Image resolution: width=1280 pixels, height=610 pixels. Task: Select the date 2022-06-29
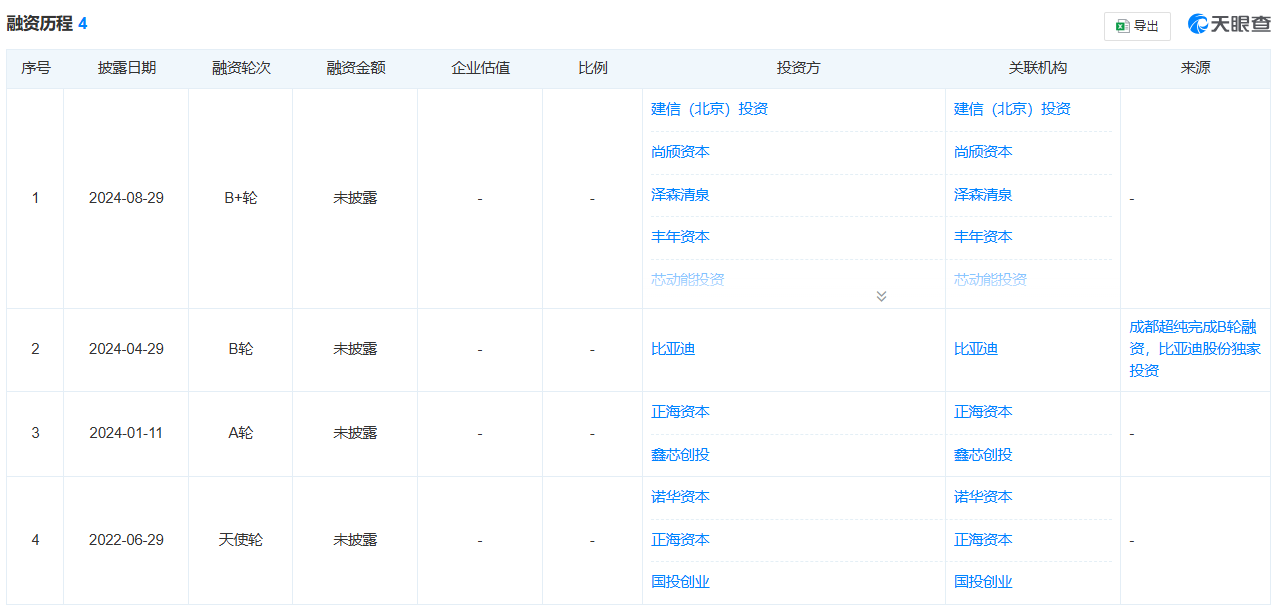[126, 540]
